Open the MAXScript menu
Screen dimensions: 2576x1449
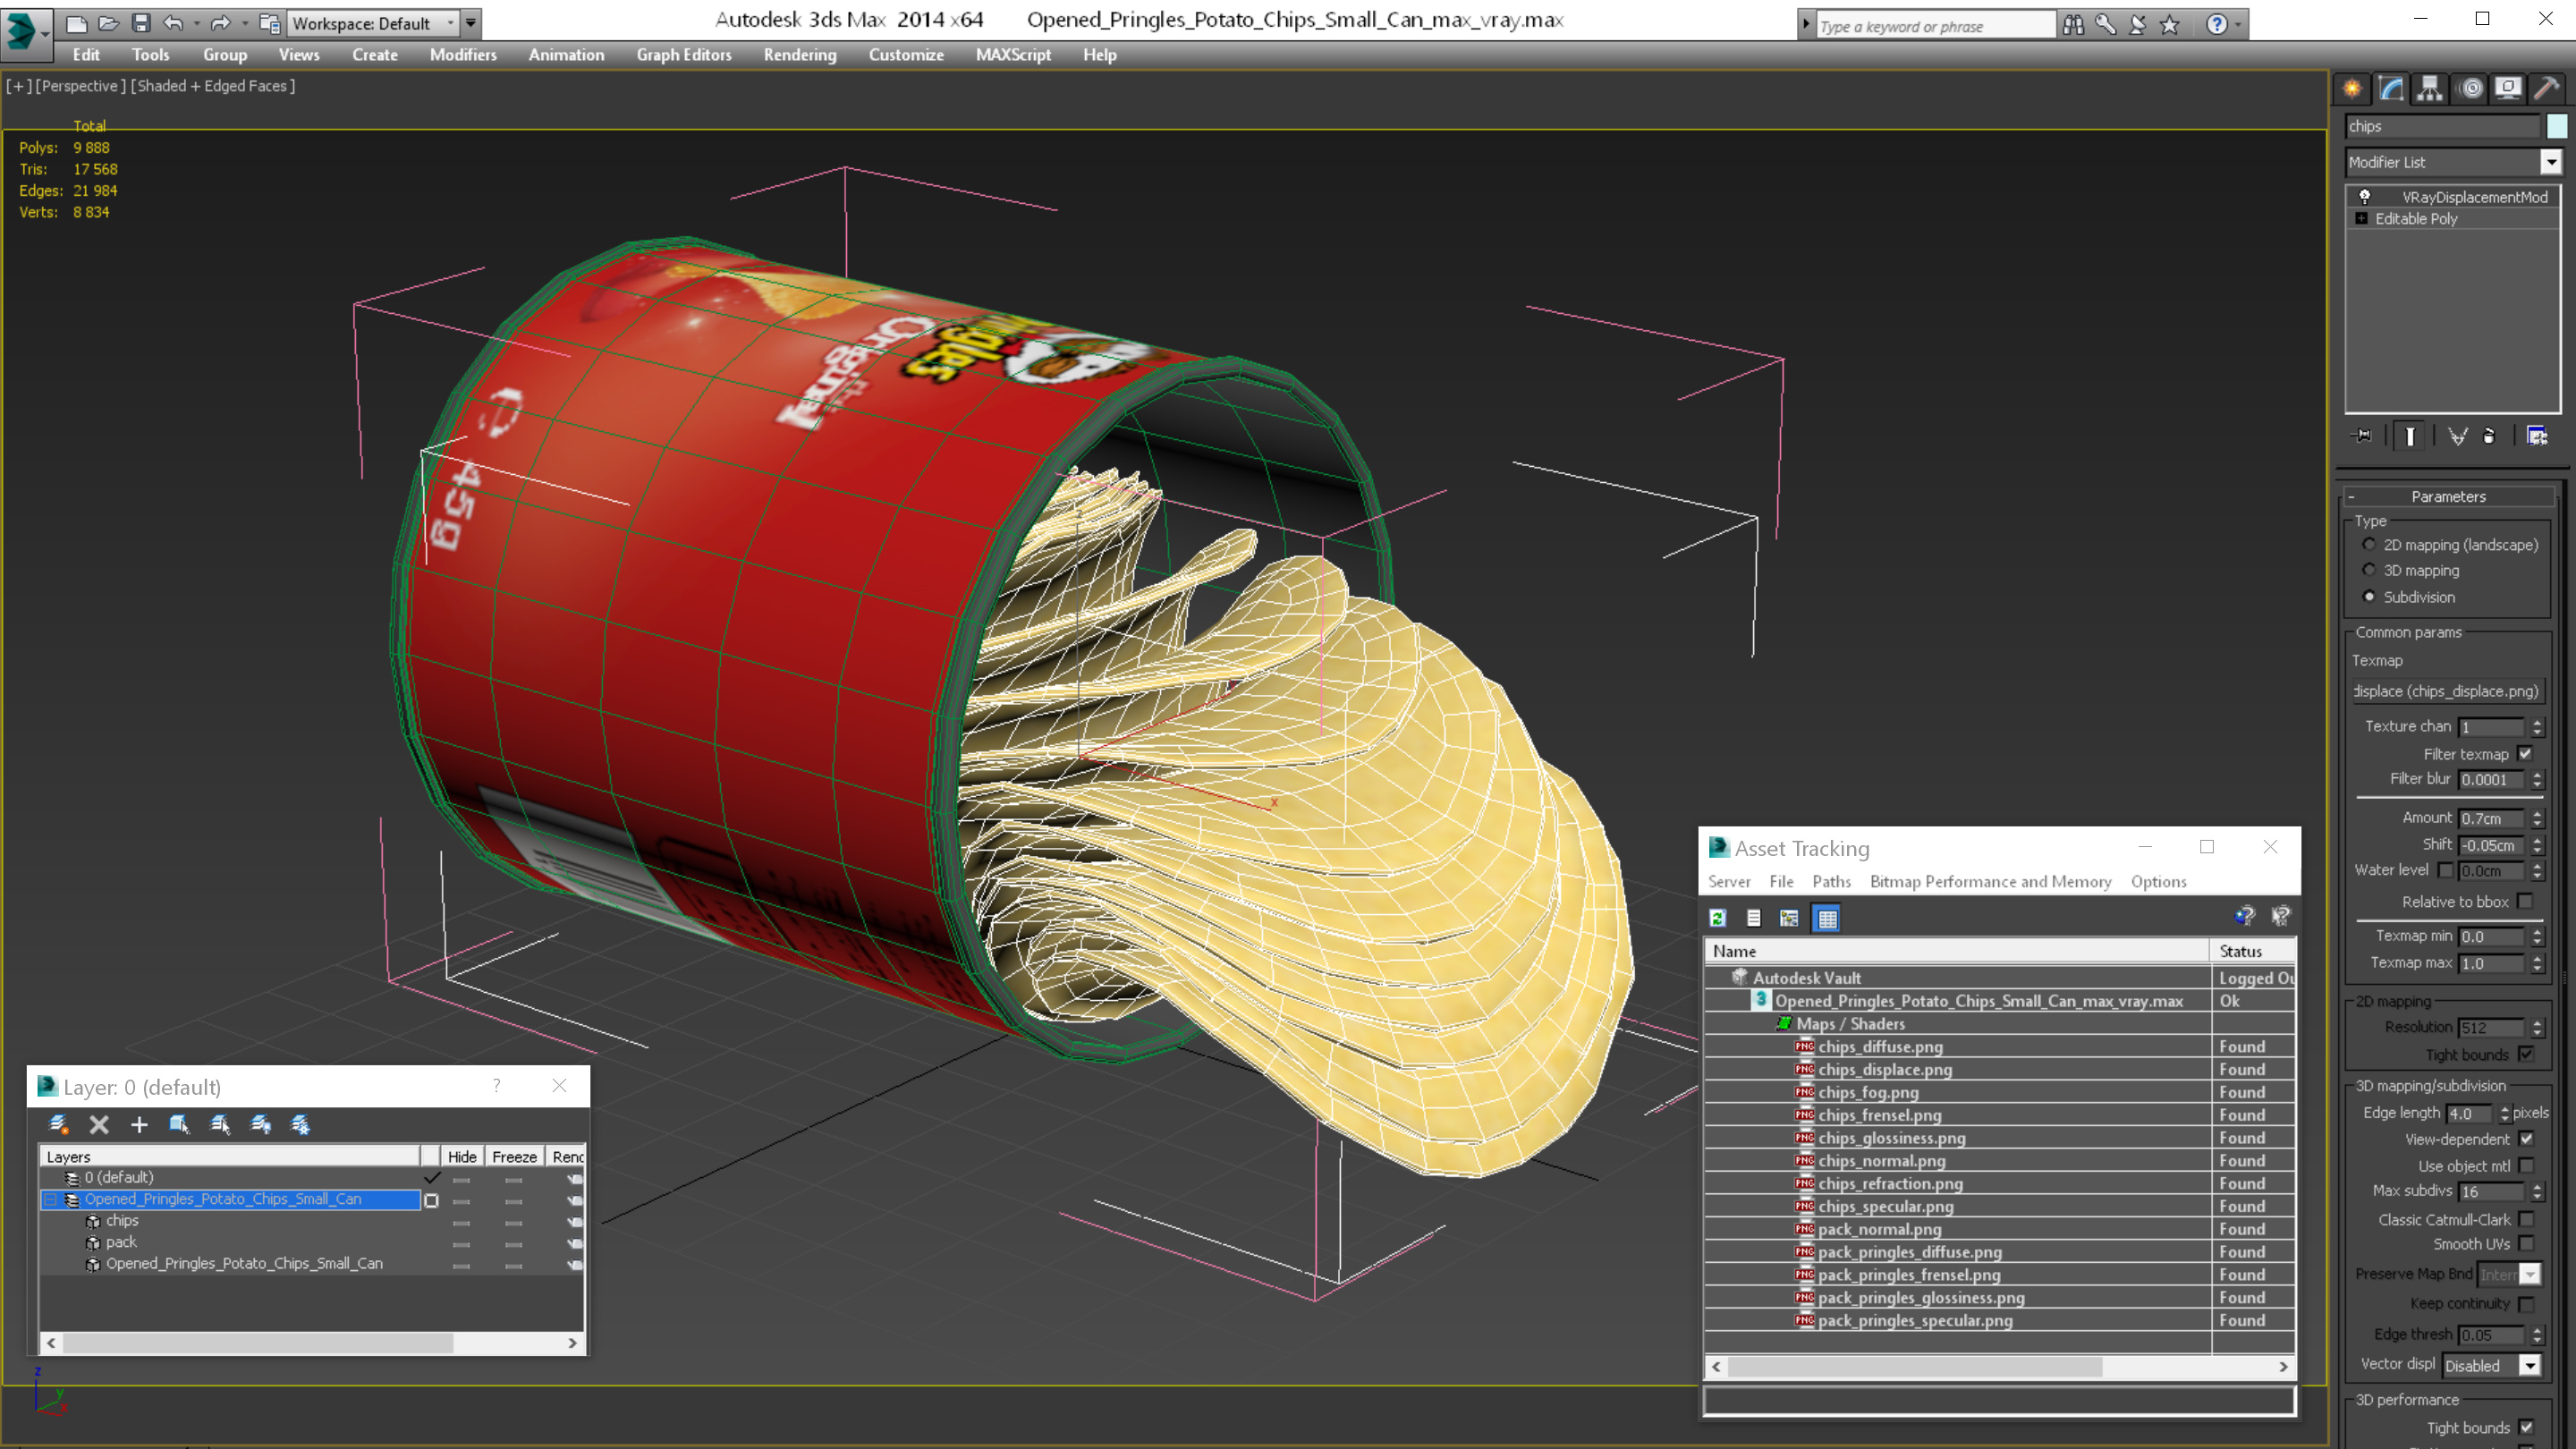(1013, 55)
